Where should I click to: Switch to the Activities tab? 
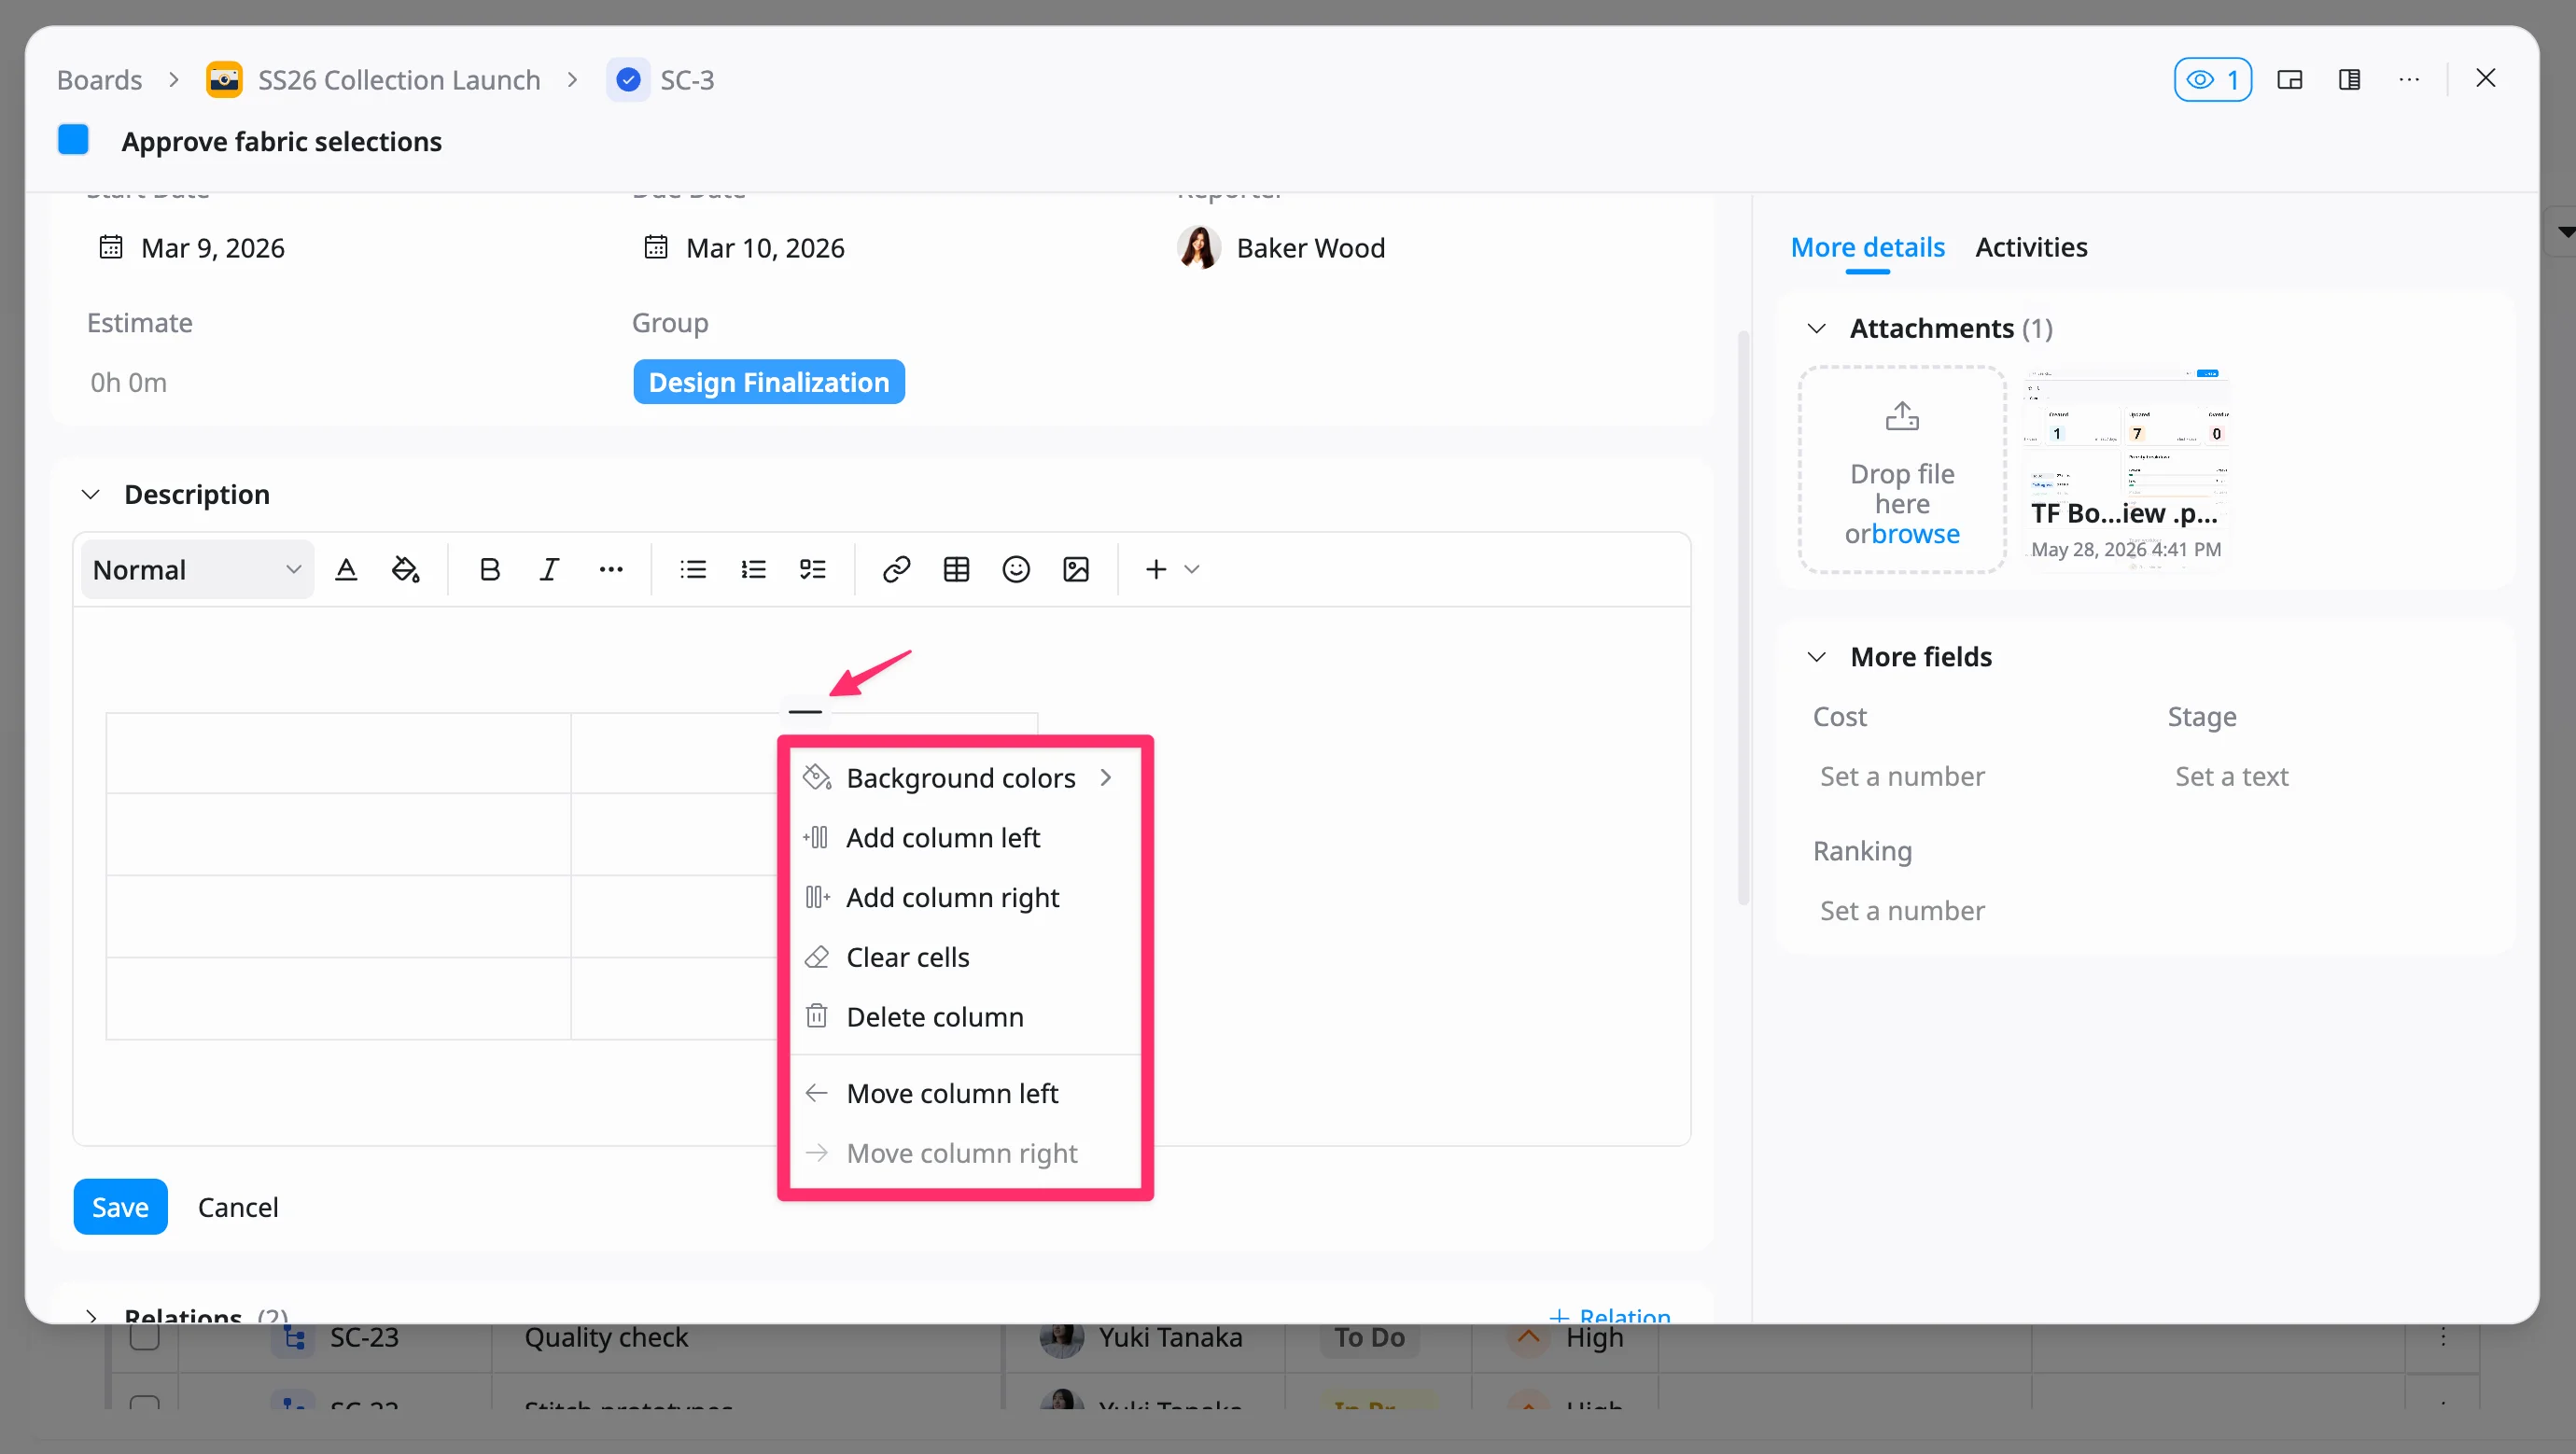tap(2031, 247)
